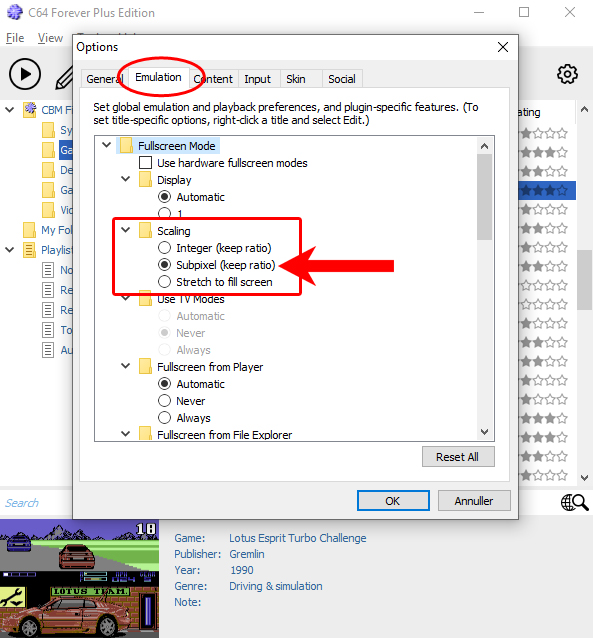Choose Never under Fullscreen from Player
Image resolution: width=593 pixels, height=638 pixels.
164,401
